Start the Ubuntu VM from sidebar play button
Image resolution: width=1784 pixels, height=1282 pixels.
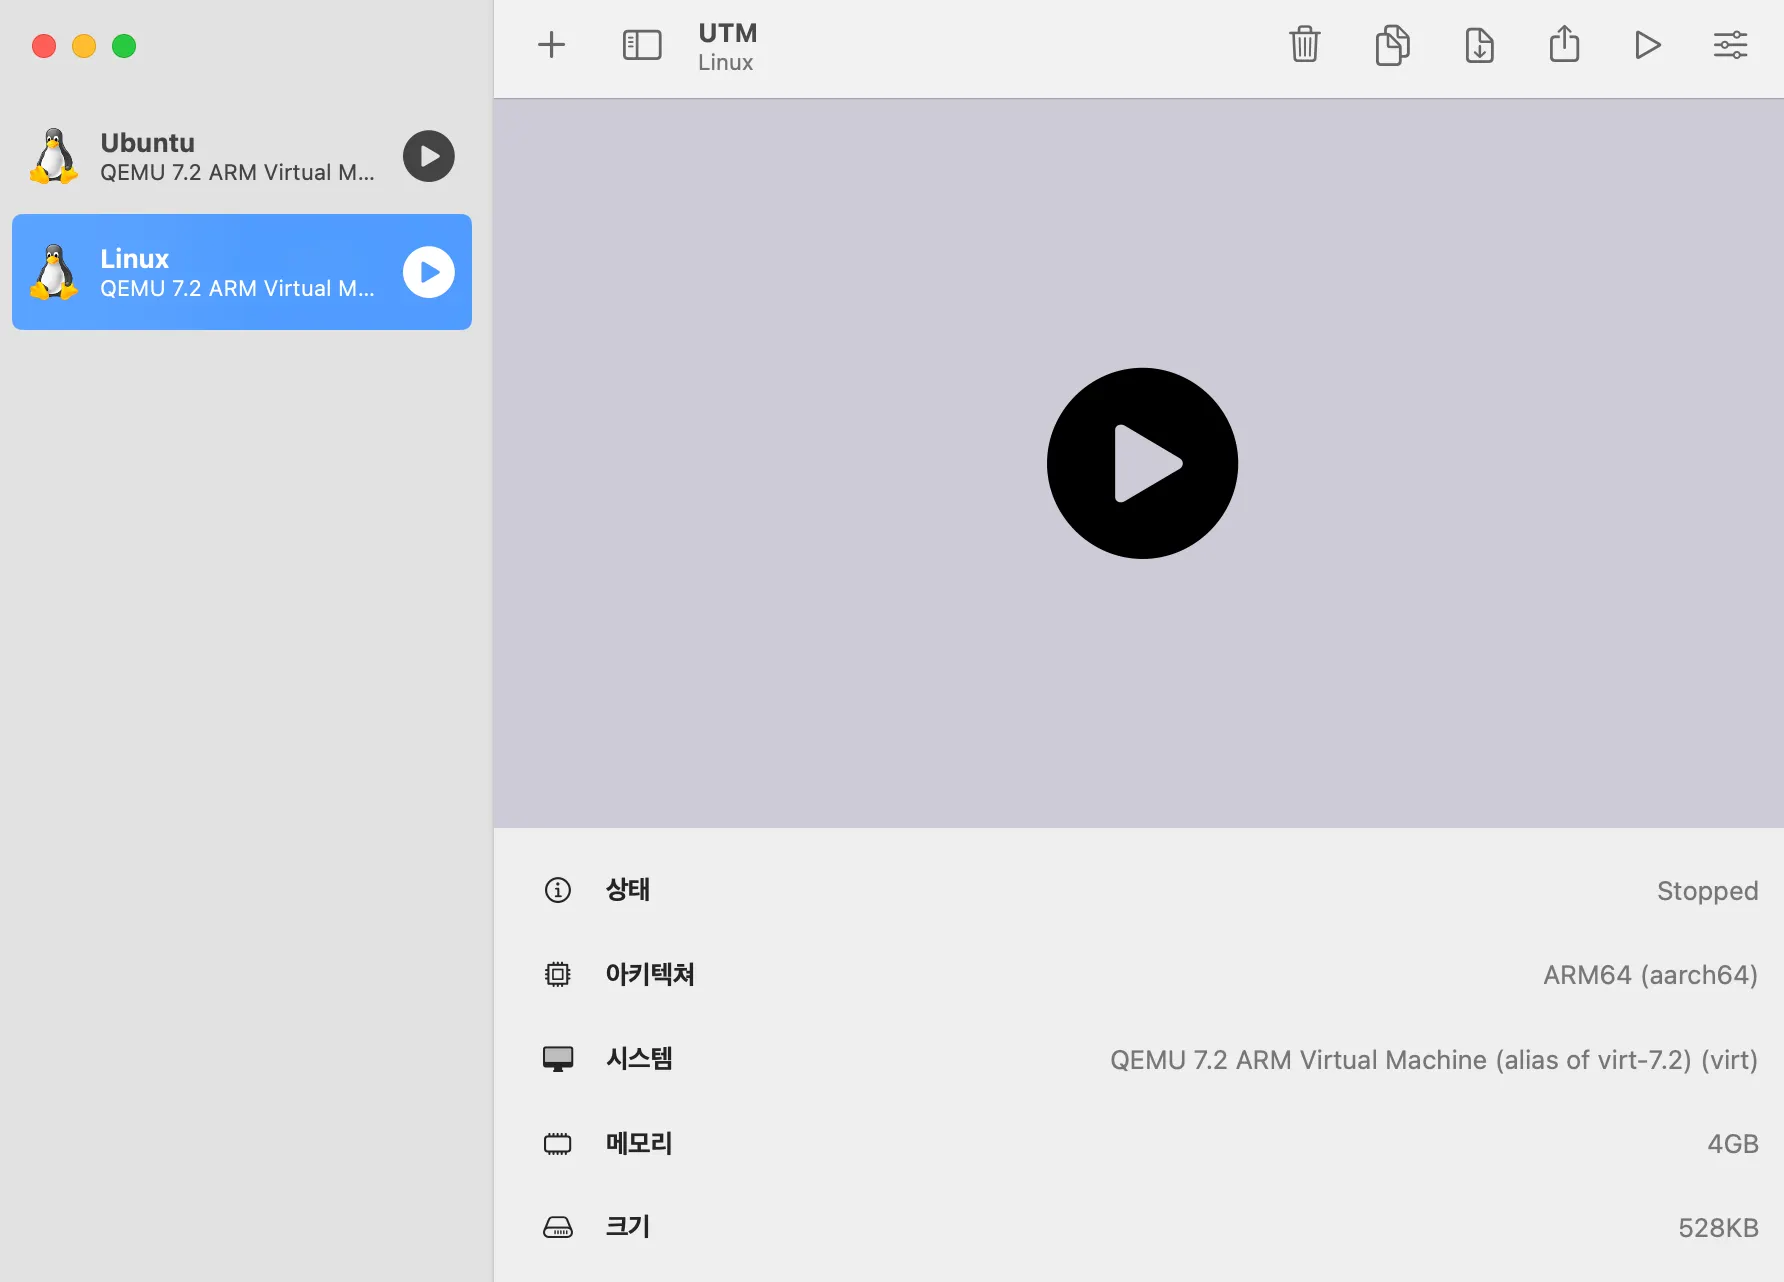tap(429, 156)
